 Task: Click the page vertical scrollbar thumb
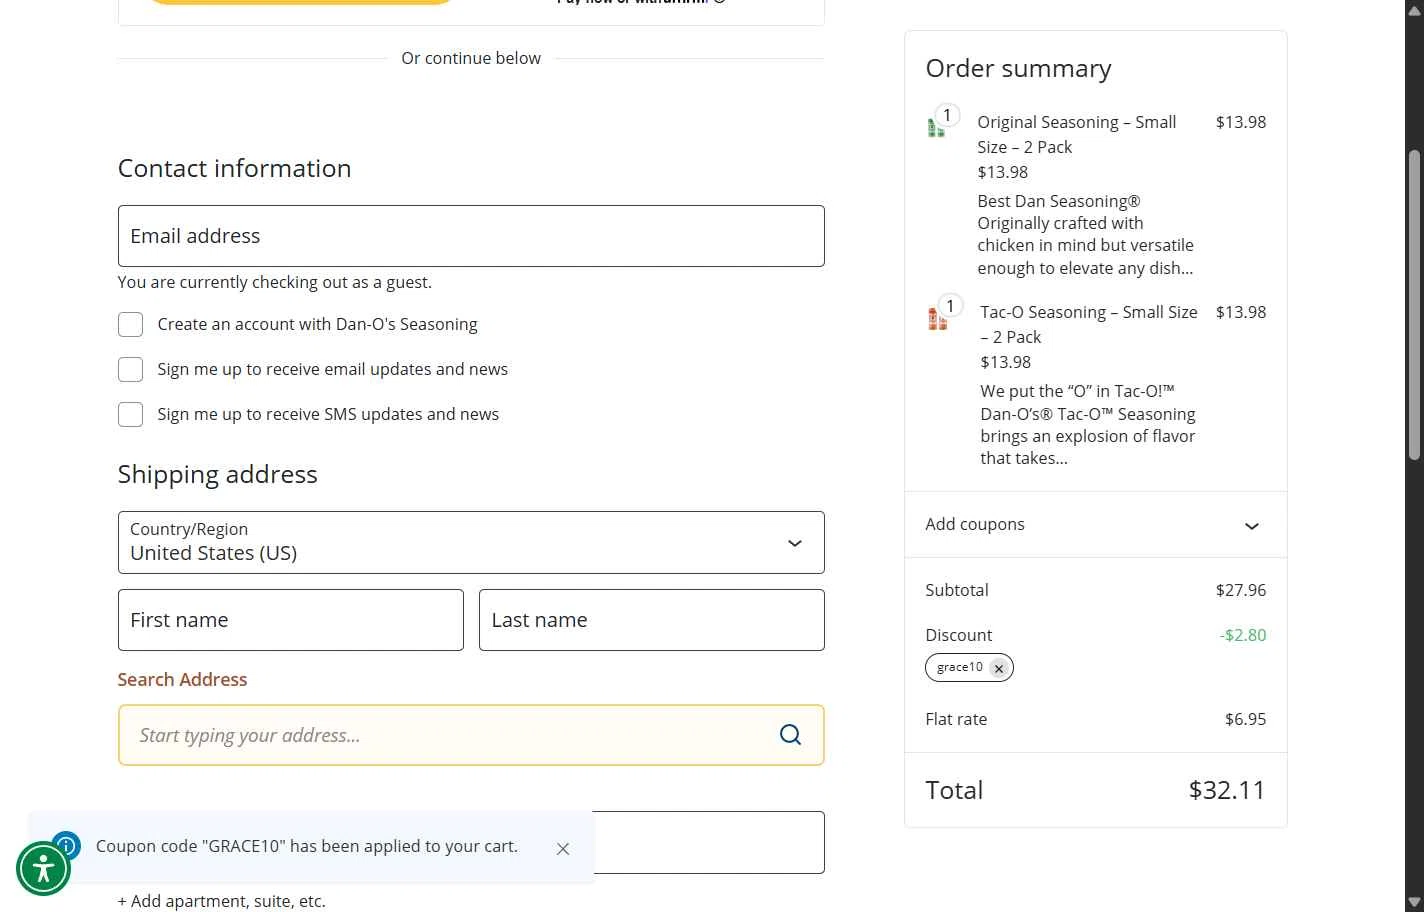(x=1414, y=305)
